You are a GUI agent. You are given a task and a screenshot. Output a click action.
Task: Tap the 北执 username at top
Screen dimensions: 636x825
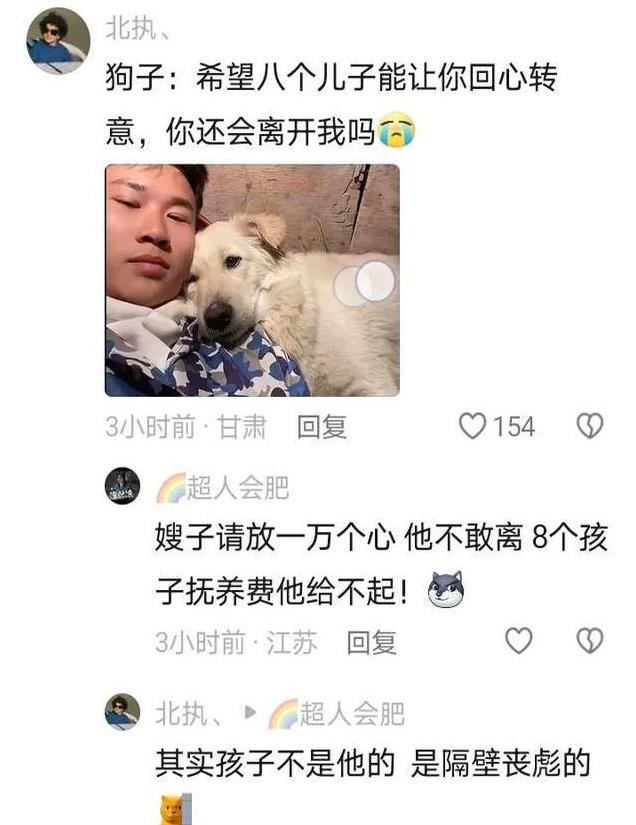(138, 28)
